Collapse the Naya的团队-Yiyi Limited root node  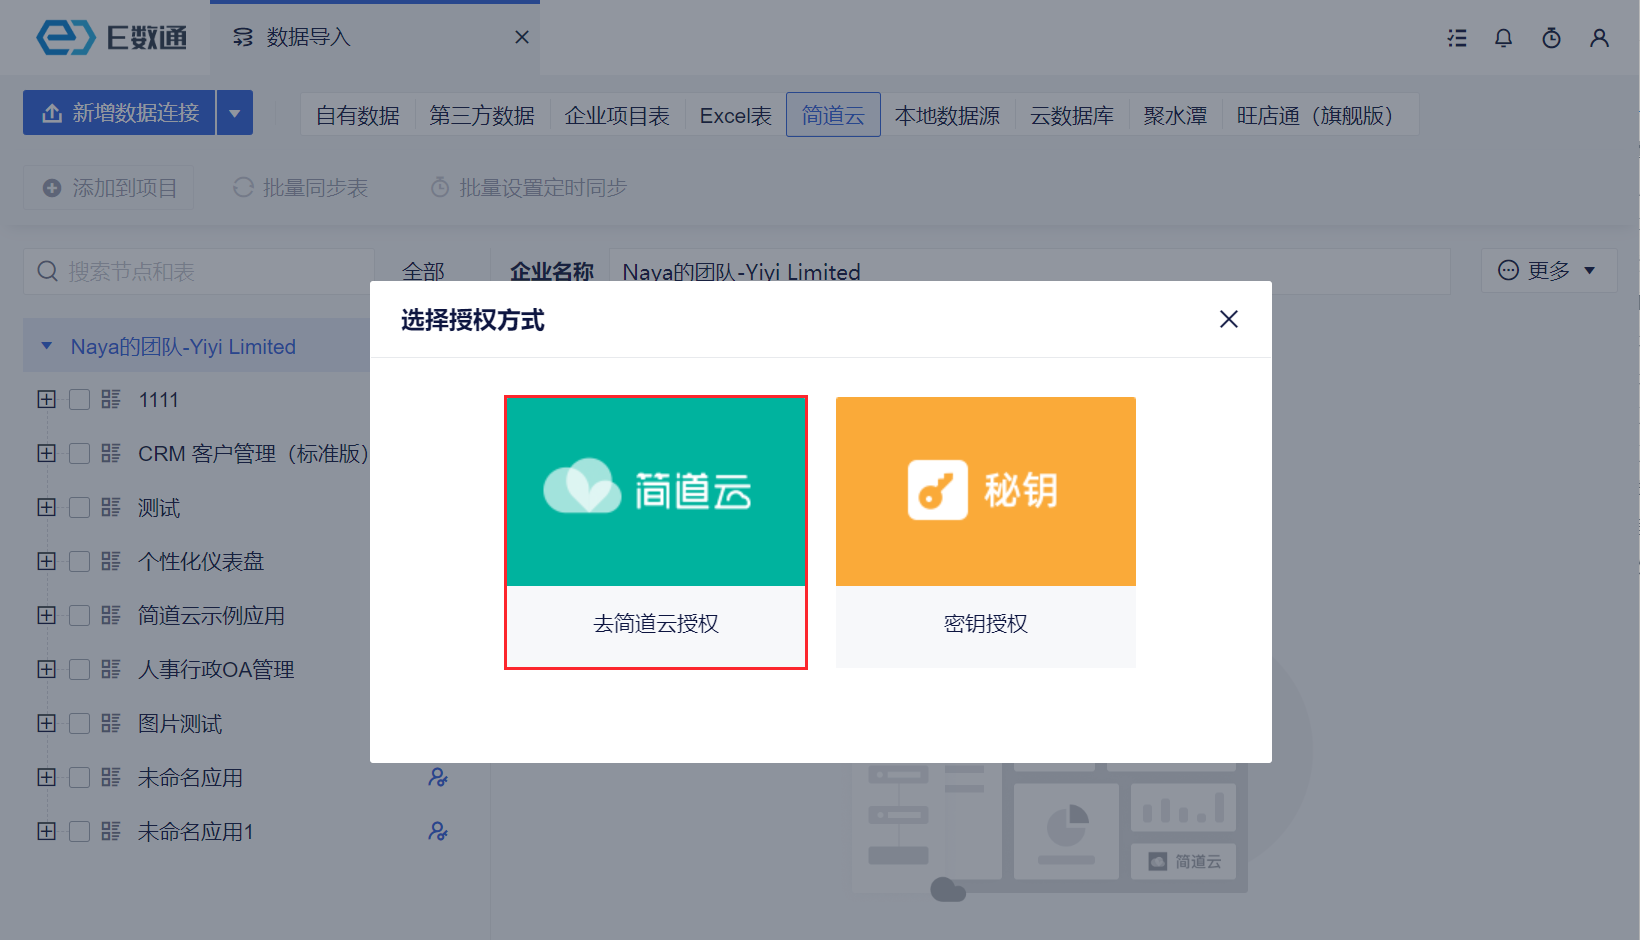(x=46, y=346)
